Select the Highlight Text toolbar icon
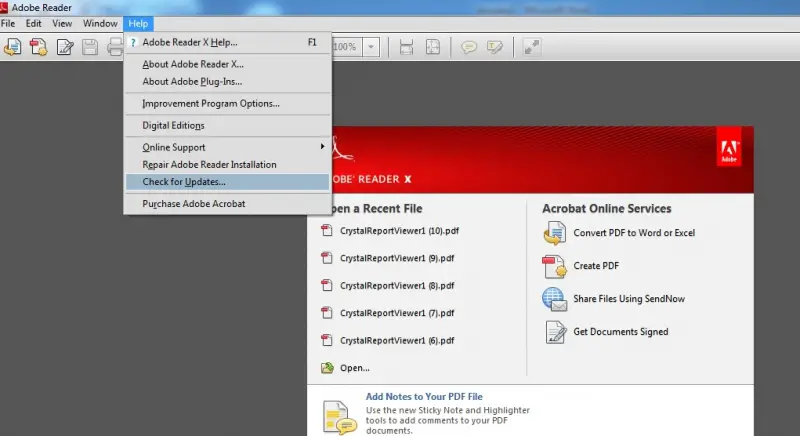 pos(494,47)
